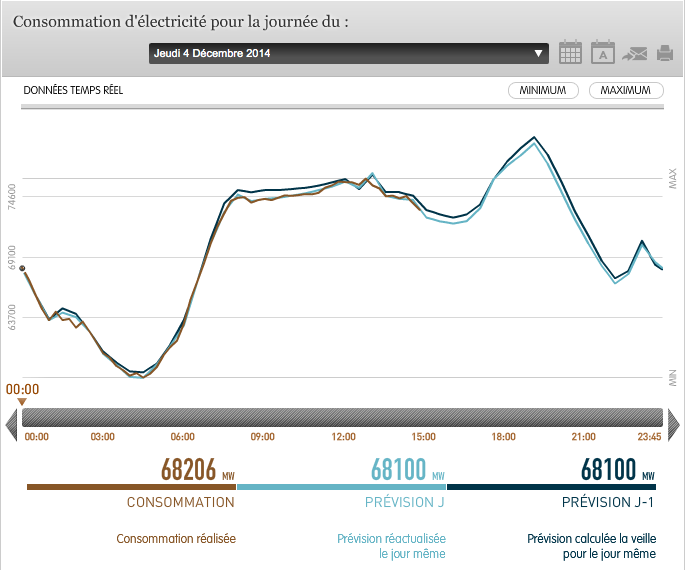Click the Prévision réactualisée le jour même text
685x570 pixels.
391,545
